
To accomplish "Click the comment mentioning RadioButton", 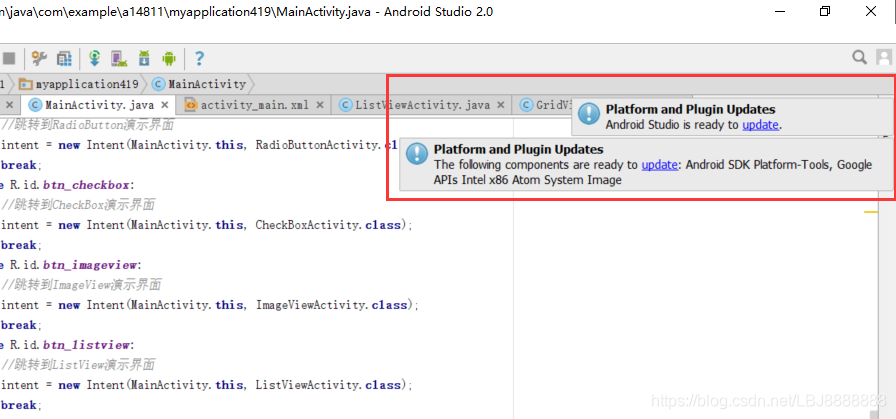I will (88, 125).
